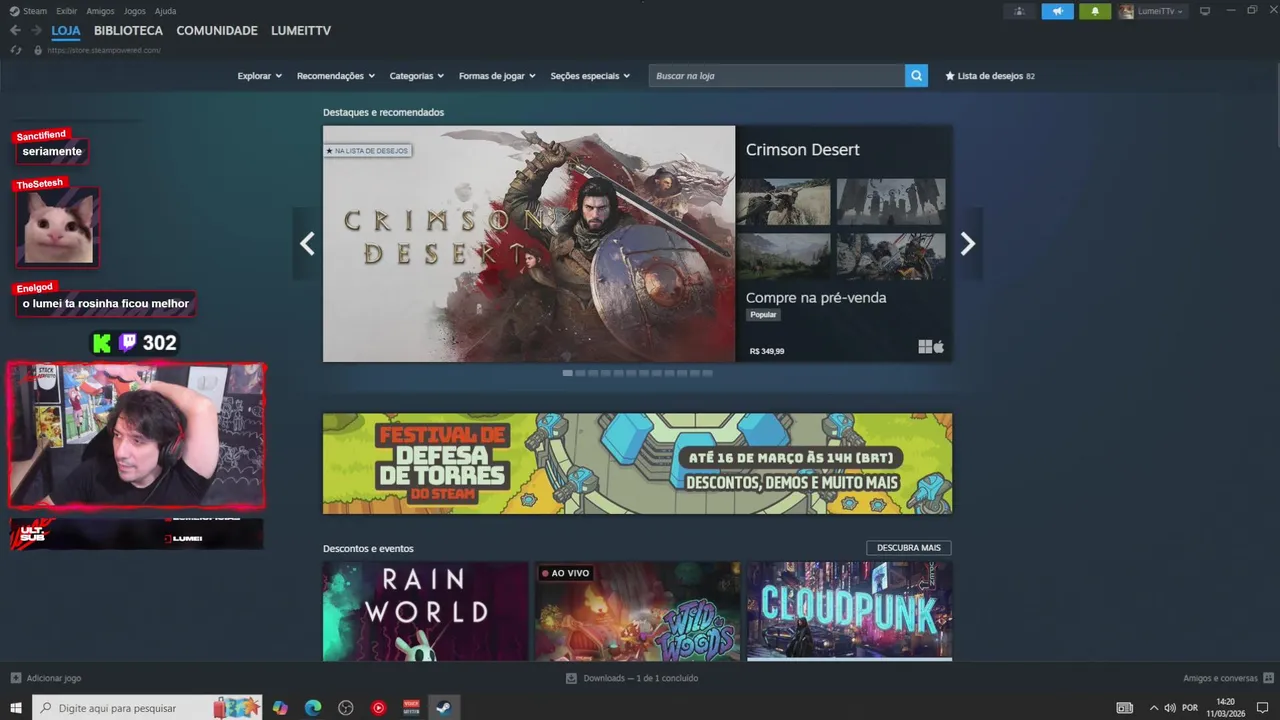
Task: View top-right Crimson Desert screenshot
Action: tap(891, 202)
